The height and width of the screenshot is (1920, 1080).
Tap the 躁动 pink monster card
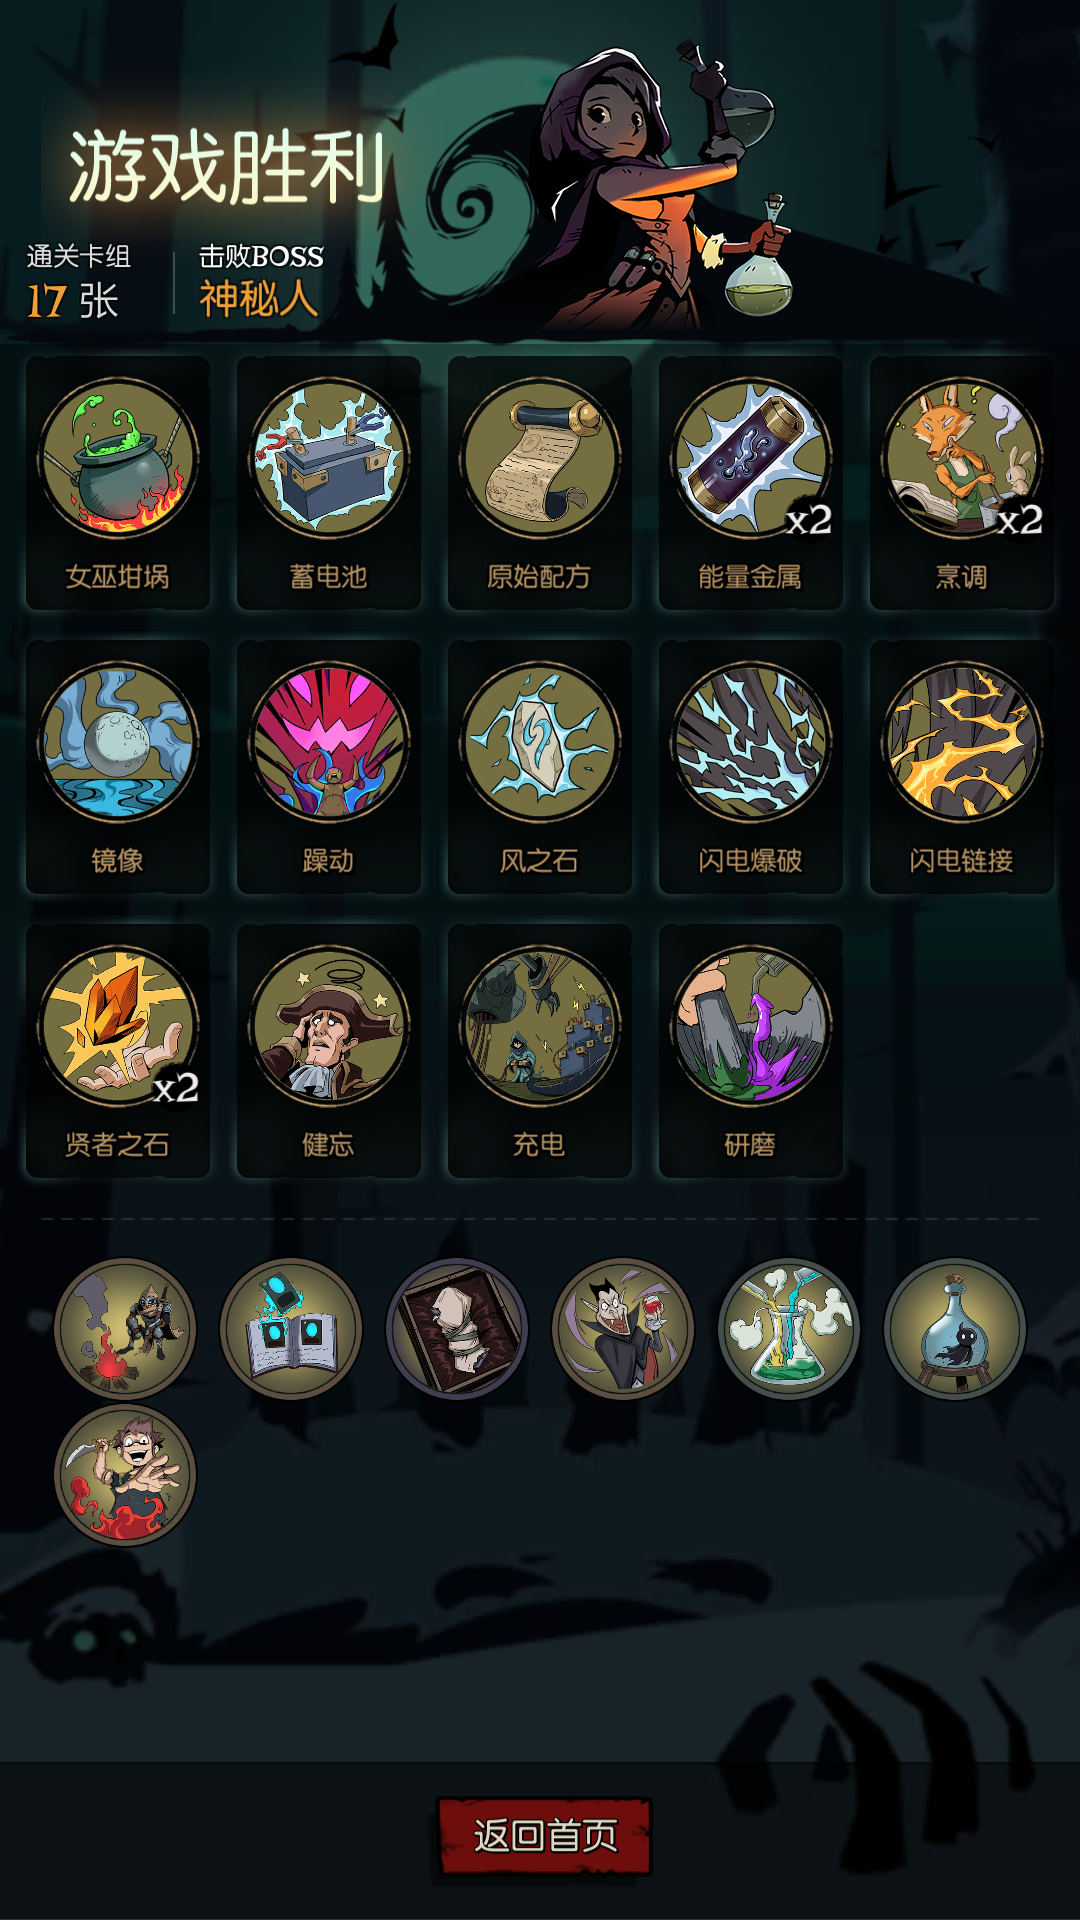pyautogui.click(x=329, y=766)
